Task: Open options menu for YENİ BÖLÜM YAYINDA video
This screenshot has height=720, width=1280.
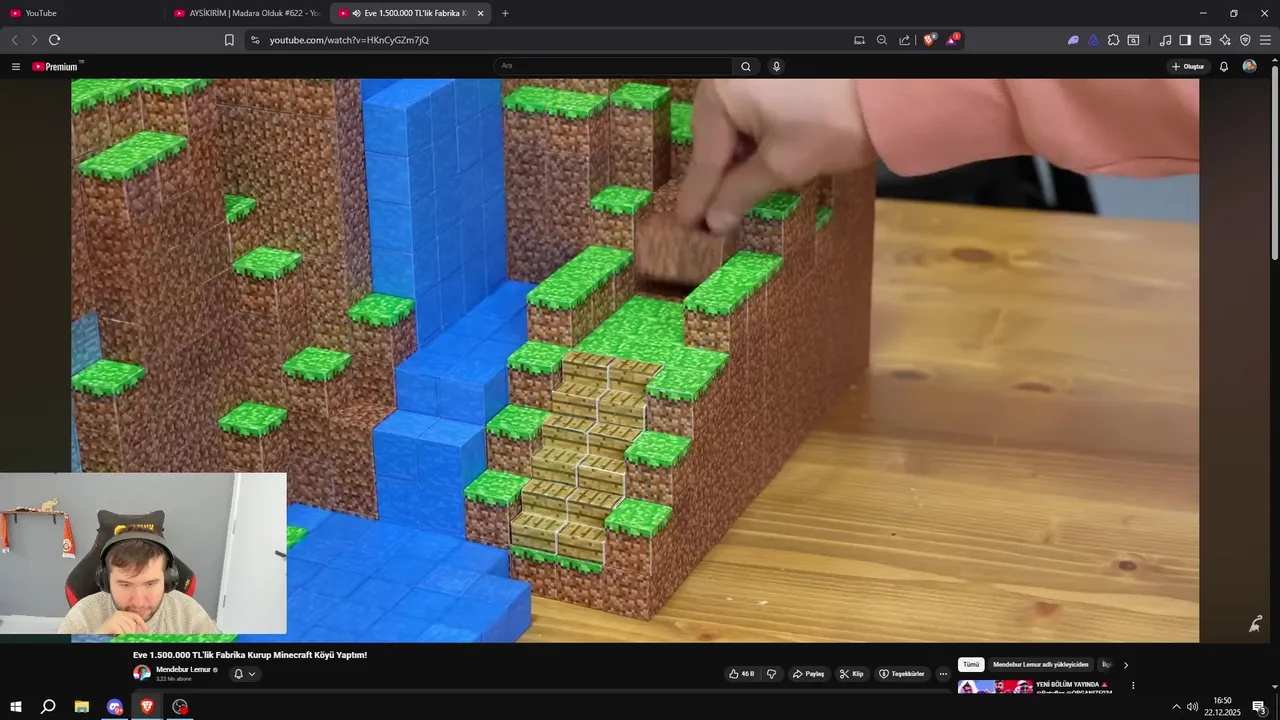Action: click(1133, 686)
